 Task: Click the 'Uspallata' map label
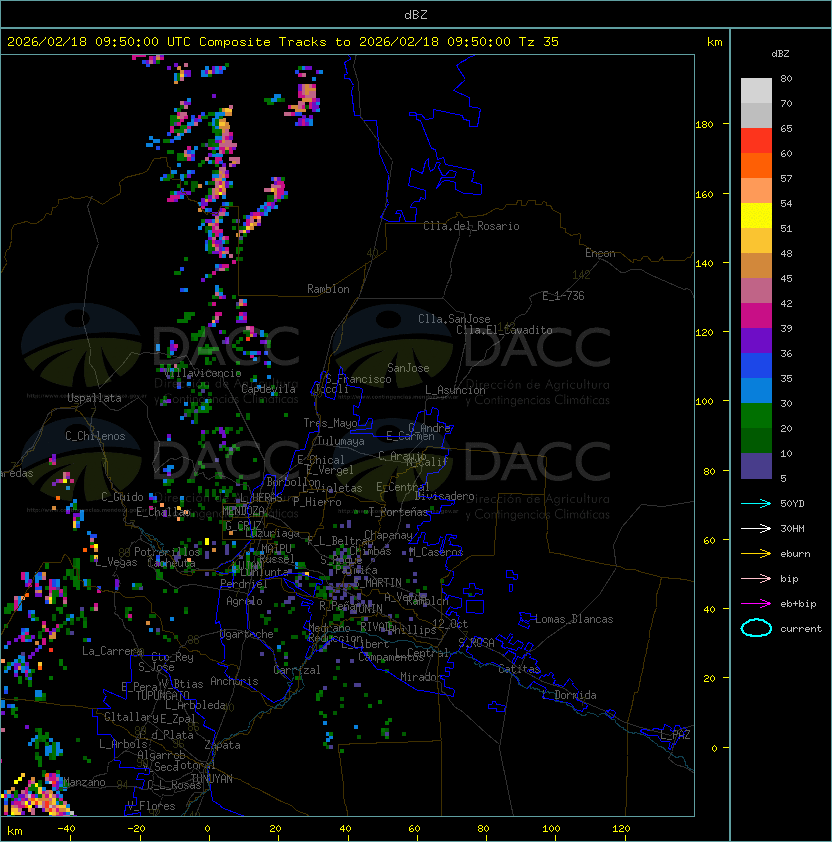click(95, 398)
